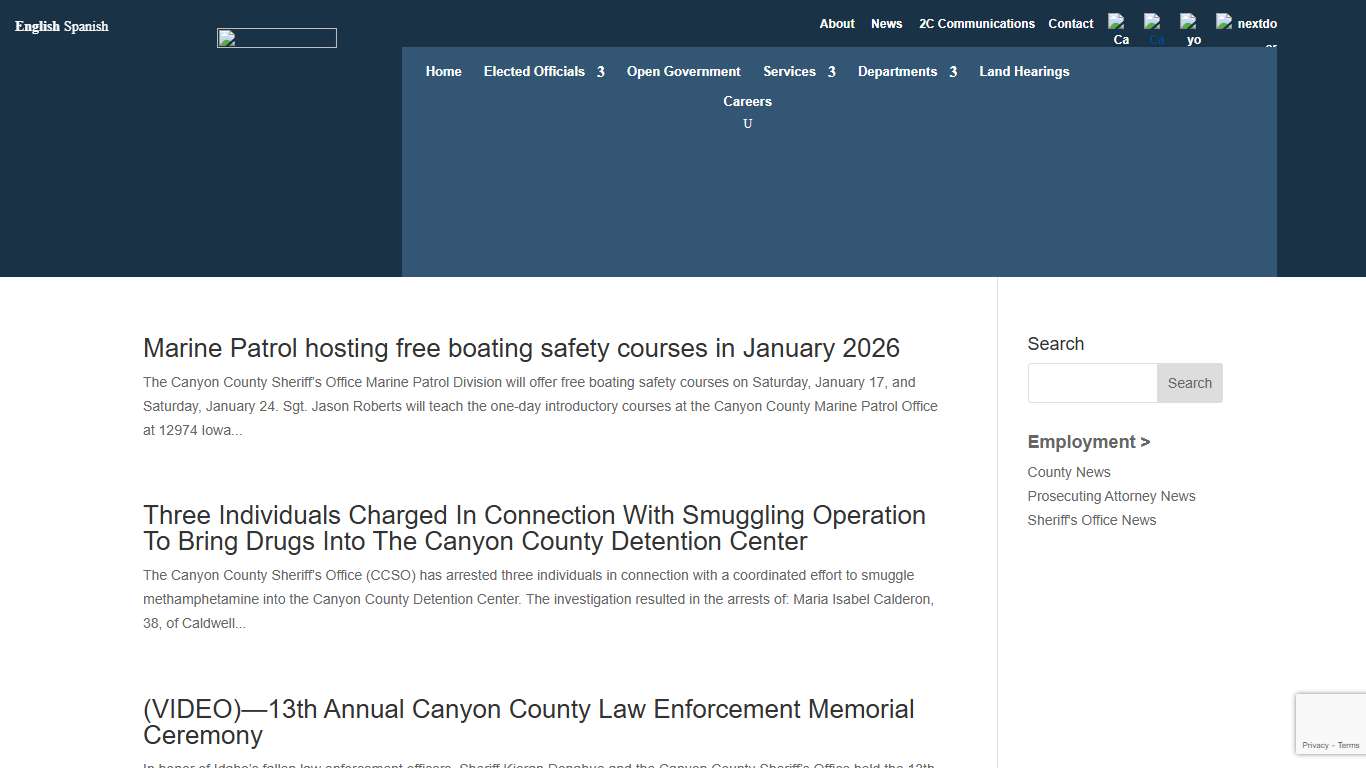
Task: Switch site language to English
Action: click(x=35, y=26)
